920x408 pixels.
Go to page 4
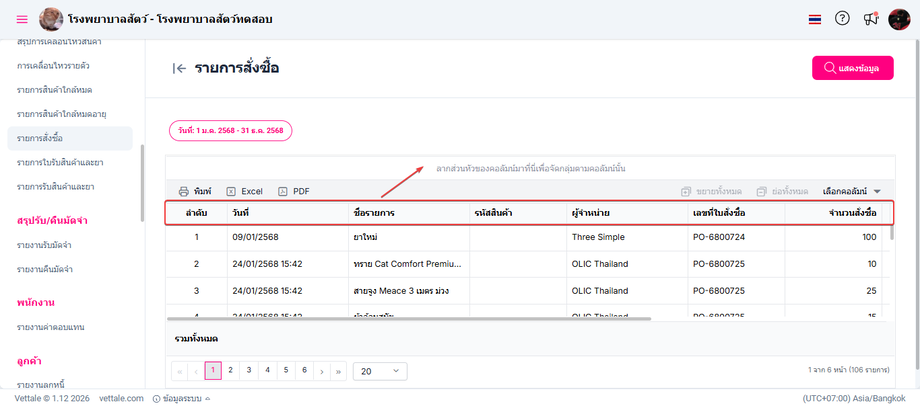(x=267, y=370)
